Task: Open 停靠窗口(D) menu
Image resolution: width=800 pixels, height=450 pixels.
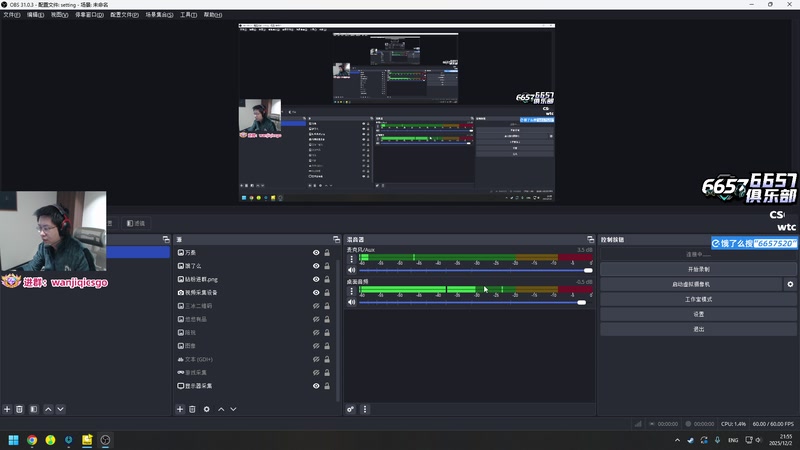Action: pyautogui.click(x=89, y=15)
